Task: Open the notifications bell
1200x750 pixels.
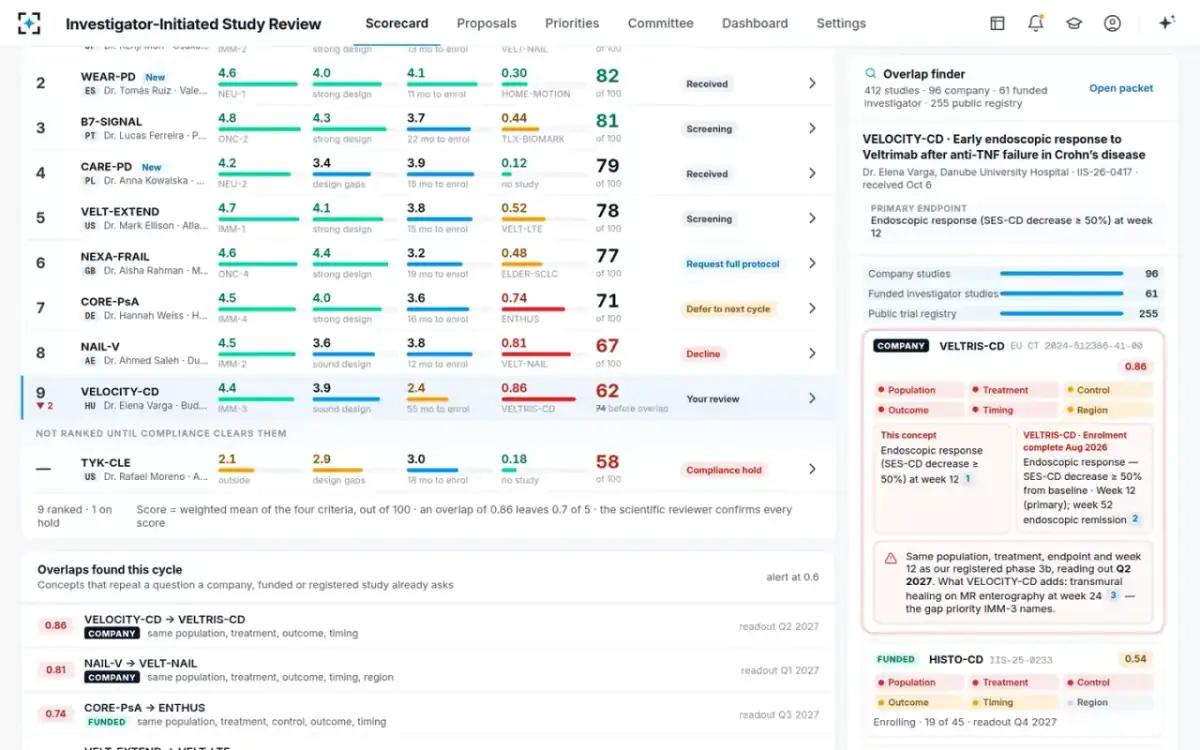Action: tap(1035, 23)
